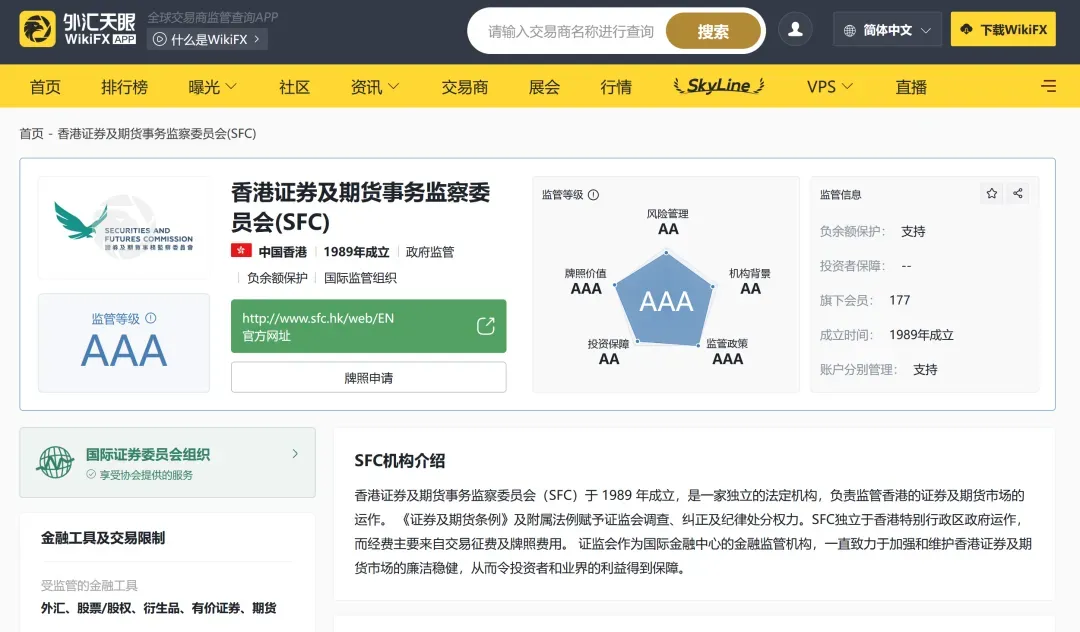This screenshot has height=632, width=1080.
Task: Click 监管政策 AAA rating label
Action: tap(727, 352)
